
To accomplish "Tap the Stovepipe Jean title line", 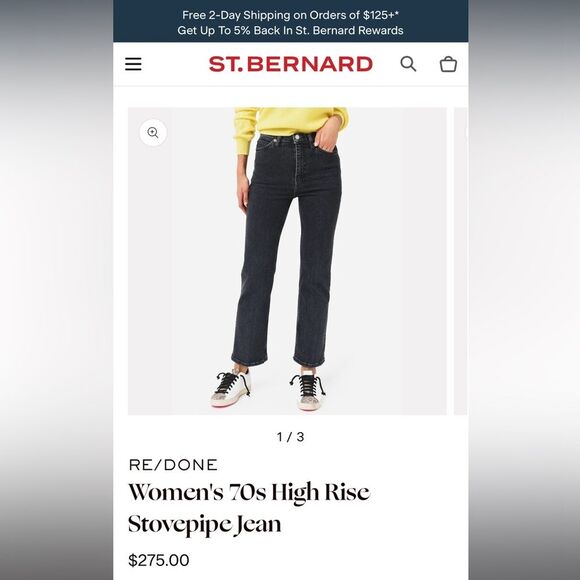I will (205, 524).
